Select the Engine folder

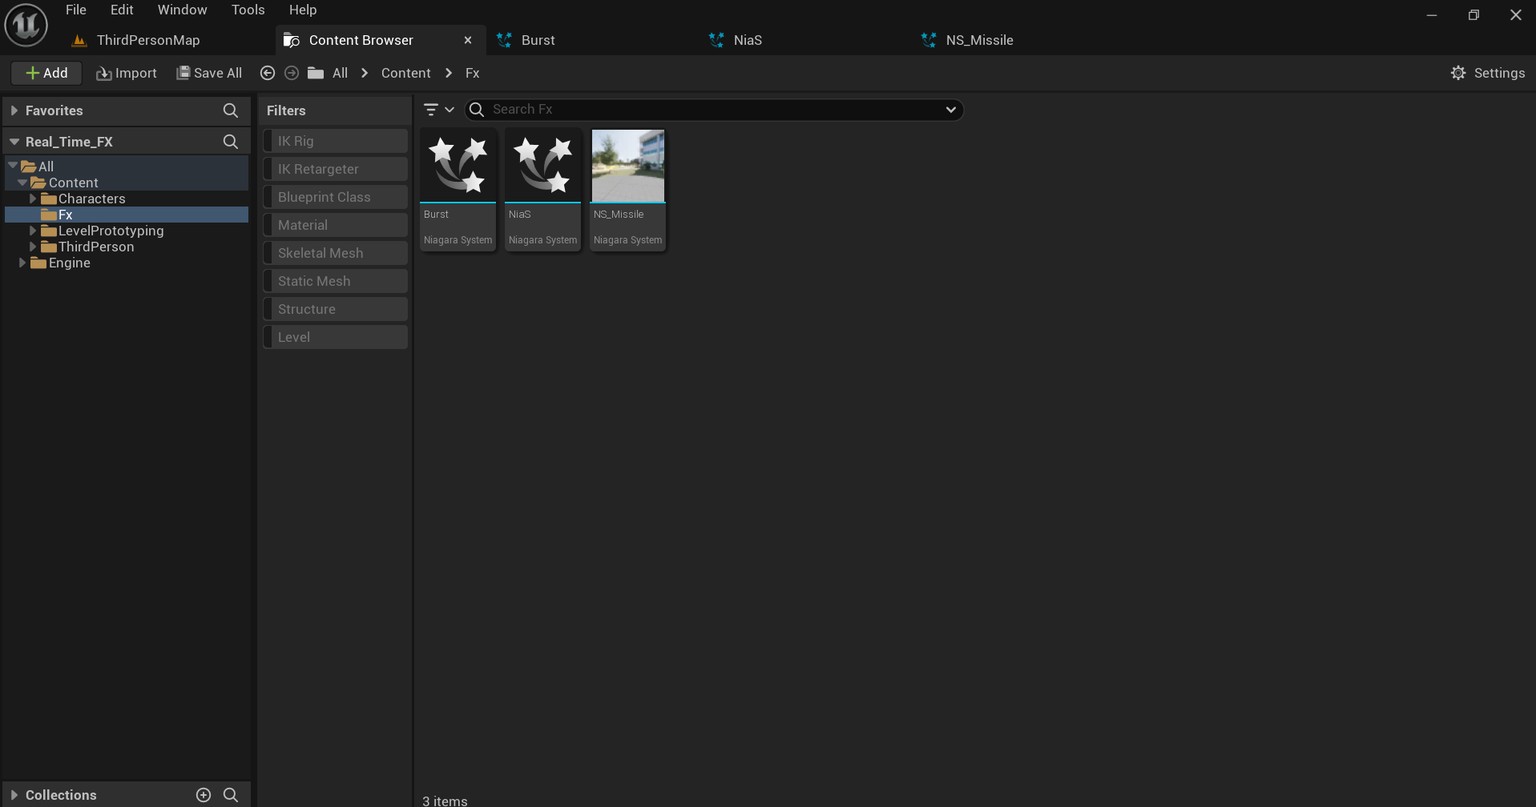[69, 262]
